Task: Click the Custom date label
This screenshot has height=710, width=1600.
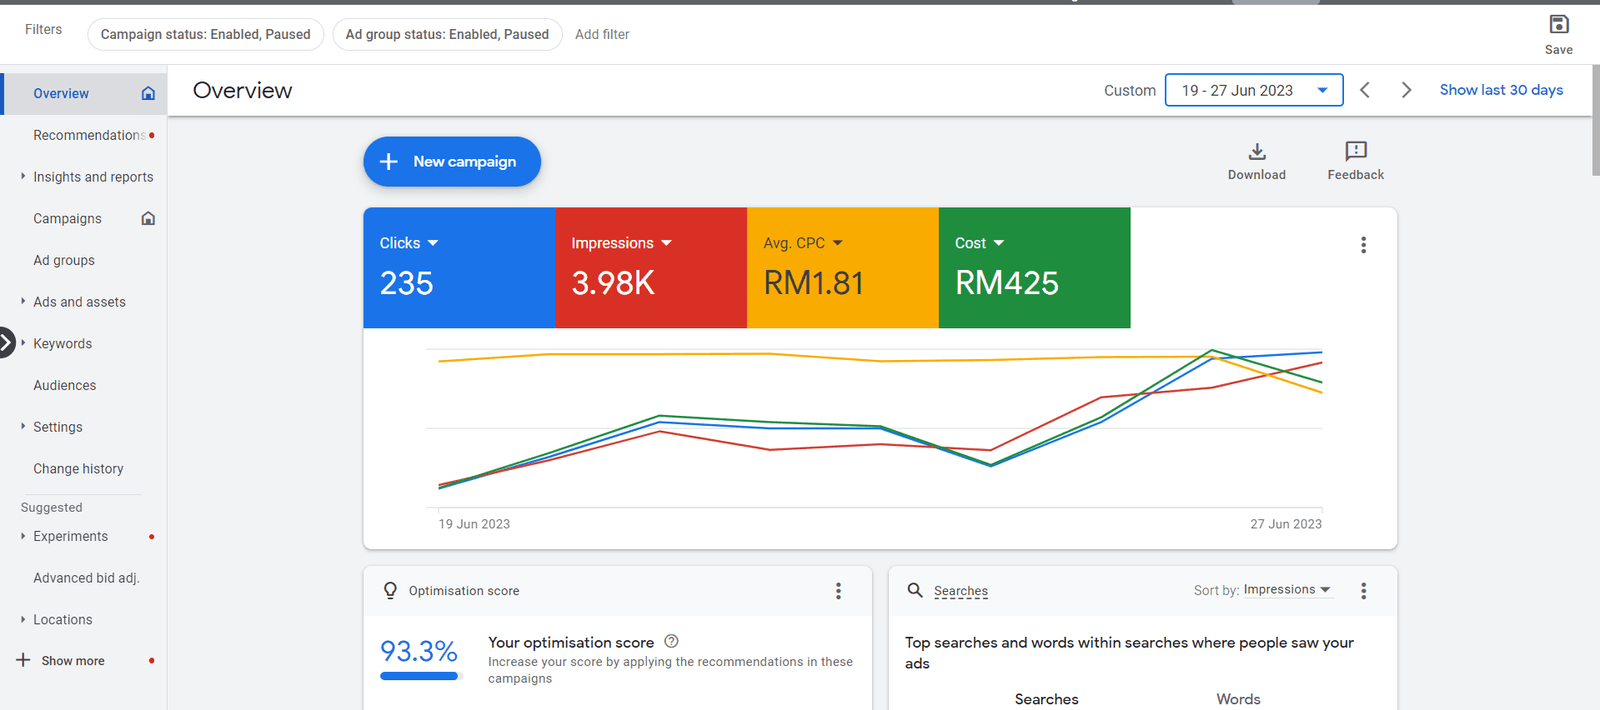Action: [1130, 90]
